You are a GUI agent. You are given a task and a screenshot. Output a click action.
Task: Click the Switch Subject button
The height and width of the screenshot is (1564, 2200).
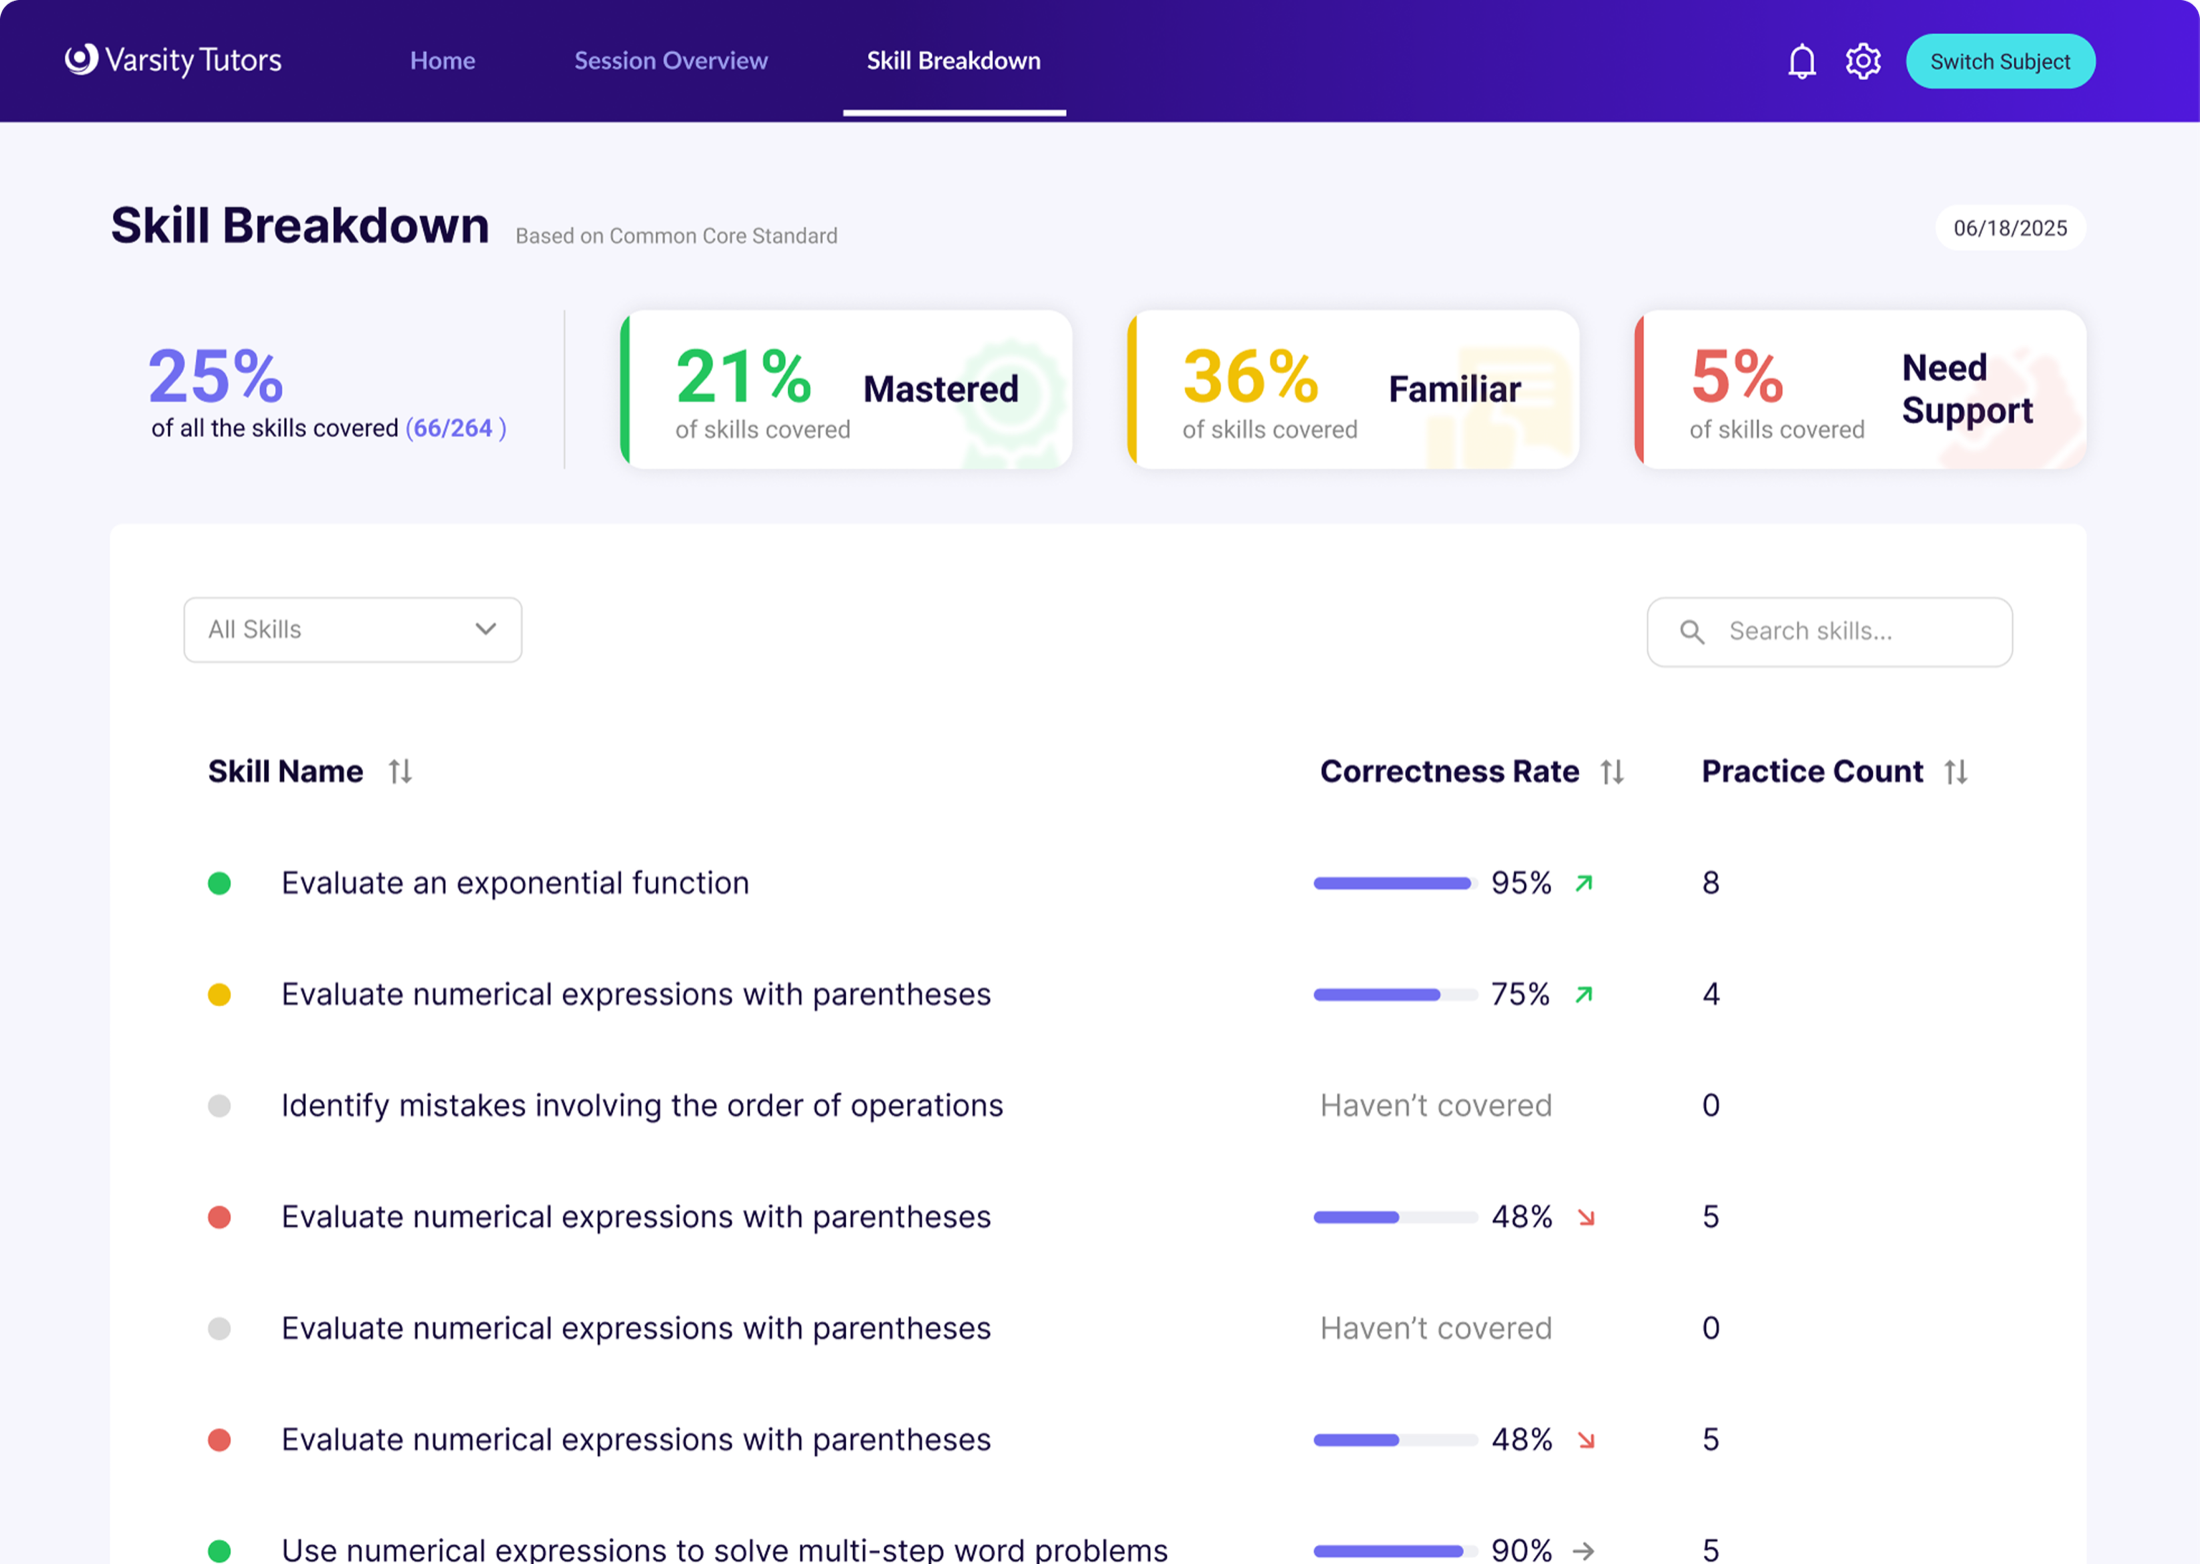coord(2000,61)
